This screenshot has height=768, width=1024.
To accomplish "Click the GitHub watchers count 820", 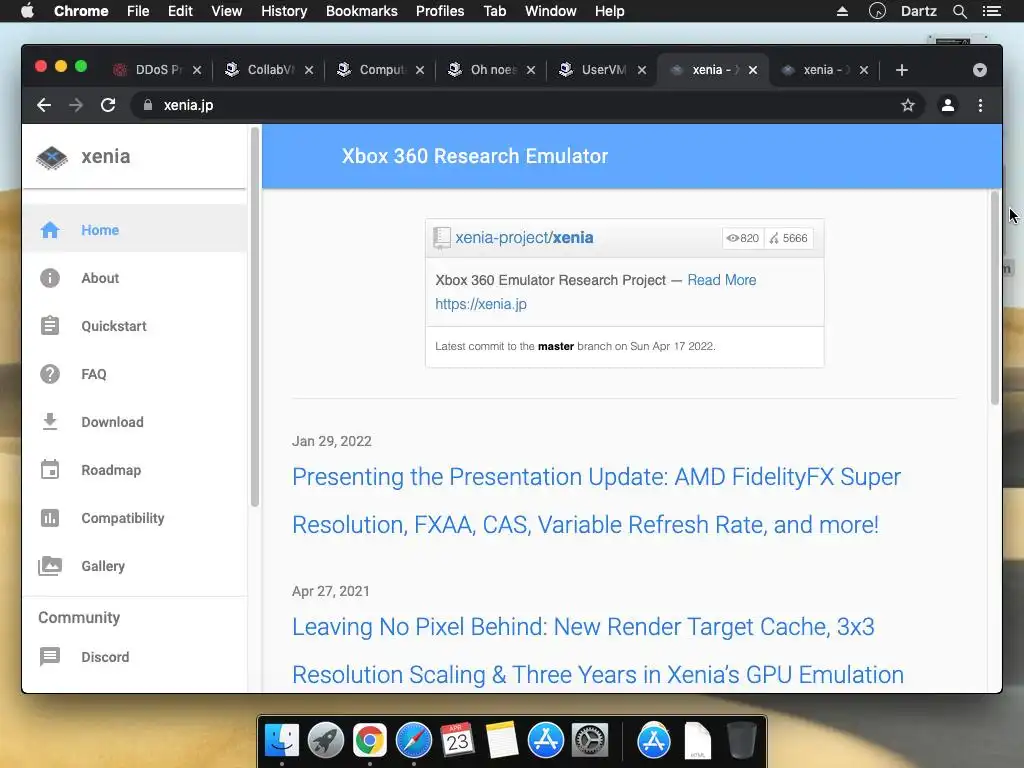I will click(x=743, y=238).
